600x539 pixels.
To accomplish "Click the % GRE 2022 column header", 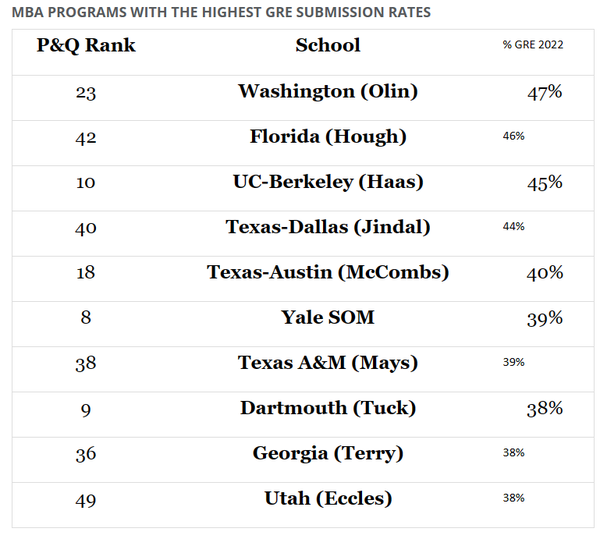I will (x=532, y=46).
